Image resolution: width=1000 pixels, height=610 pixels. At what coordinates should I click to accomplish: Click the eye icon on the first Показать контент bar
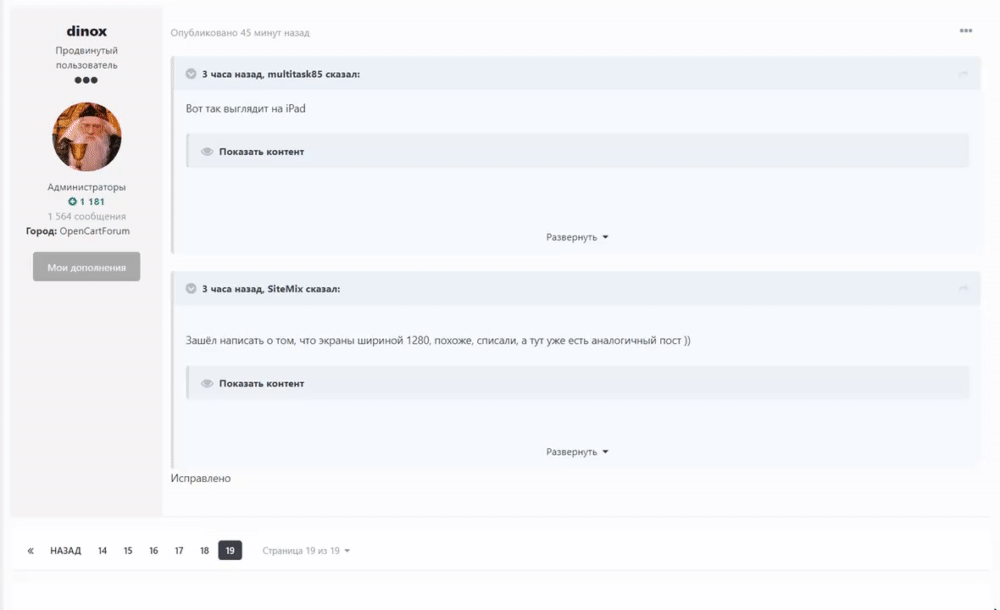click(x=205, y=150)
